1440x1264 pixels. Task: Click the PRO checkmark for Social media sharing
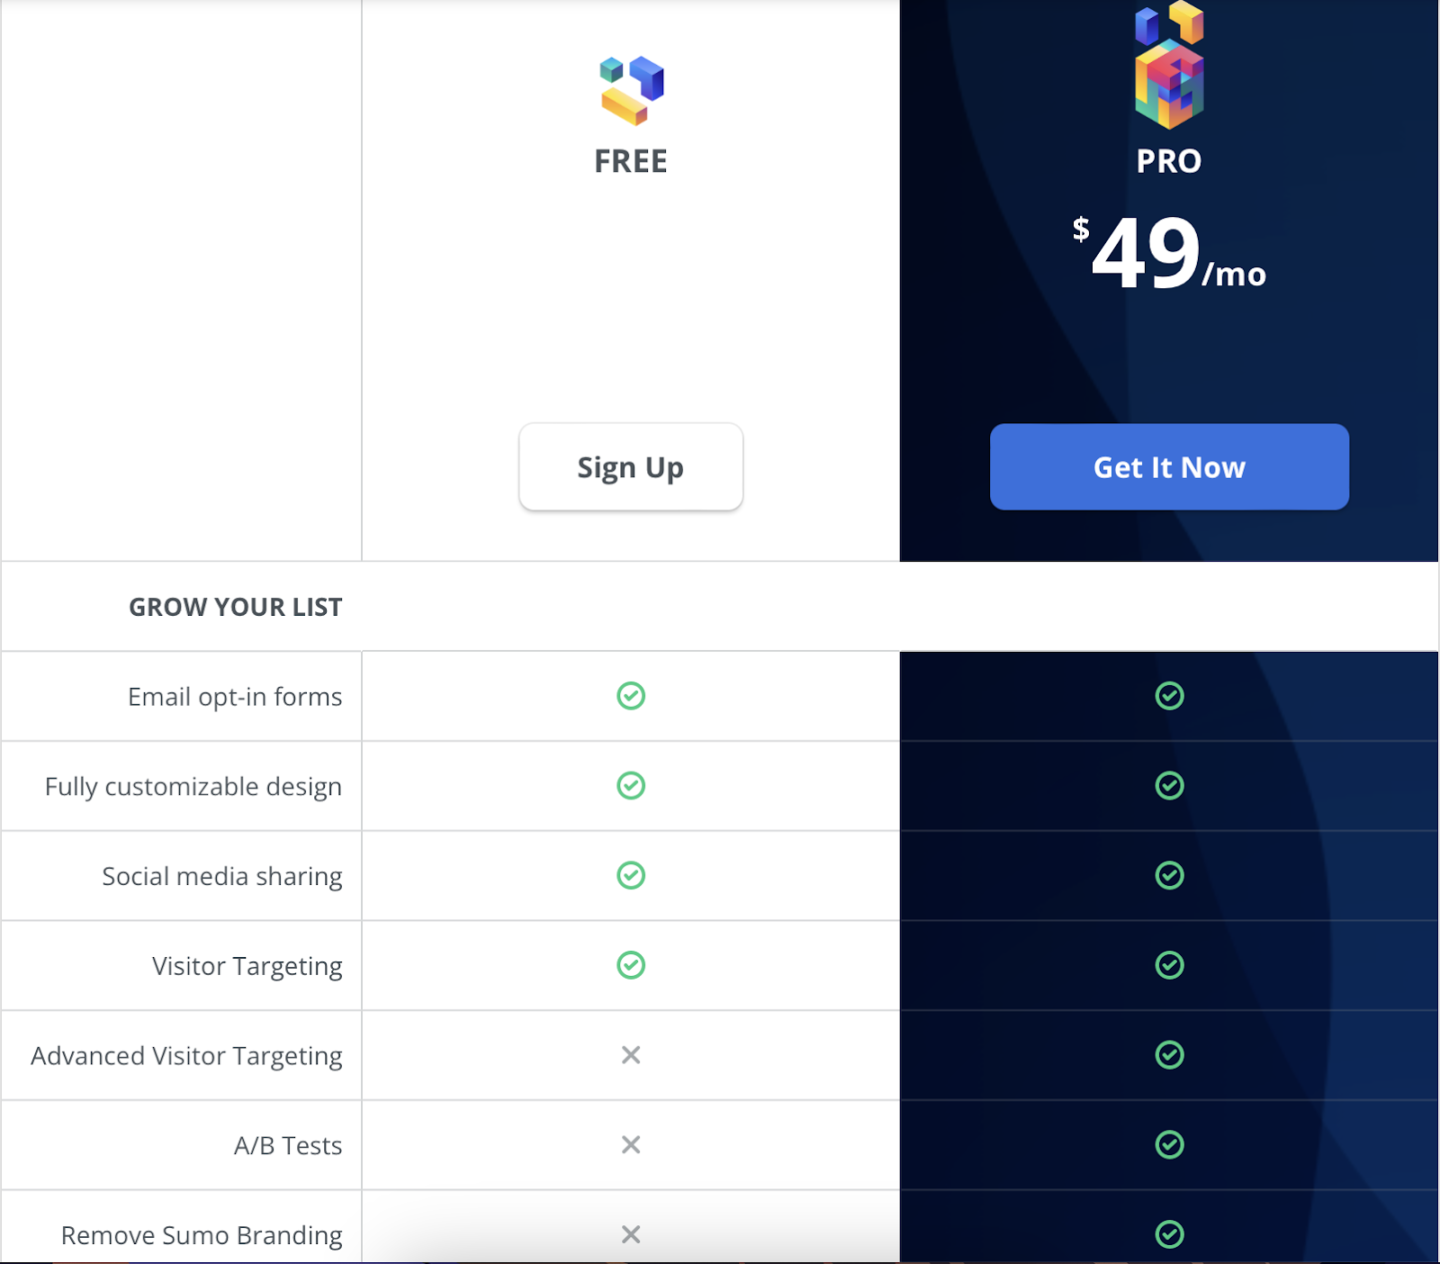click(x=1168, y=876)
